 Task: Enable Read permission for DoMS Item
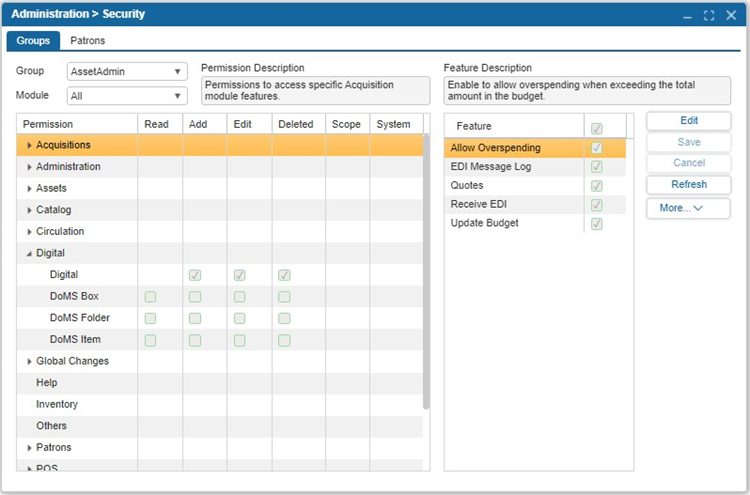pos(150,340)
